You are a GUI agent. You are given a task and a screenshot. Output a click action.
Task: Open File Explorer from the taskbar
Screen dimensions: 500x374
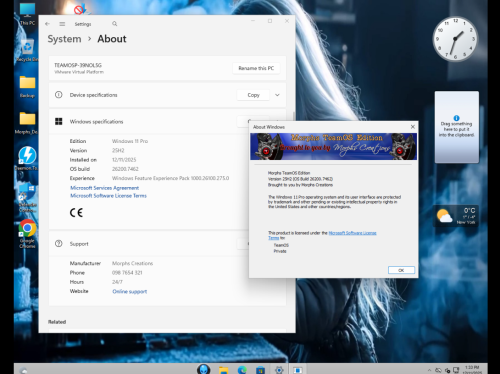coord(224,370)
